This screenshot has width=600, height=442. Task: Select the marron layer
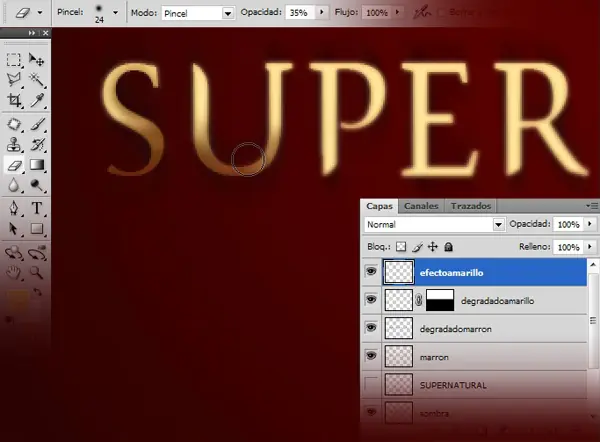(x=484, y=357)
